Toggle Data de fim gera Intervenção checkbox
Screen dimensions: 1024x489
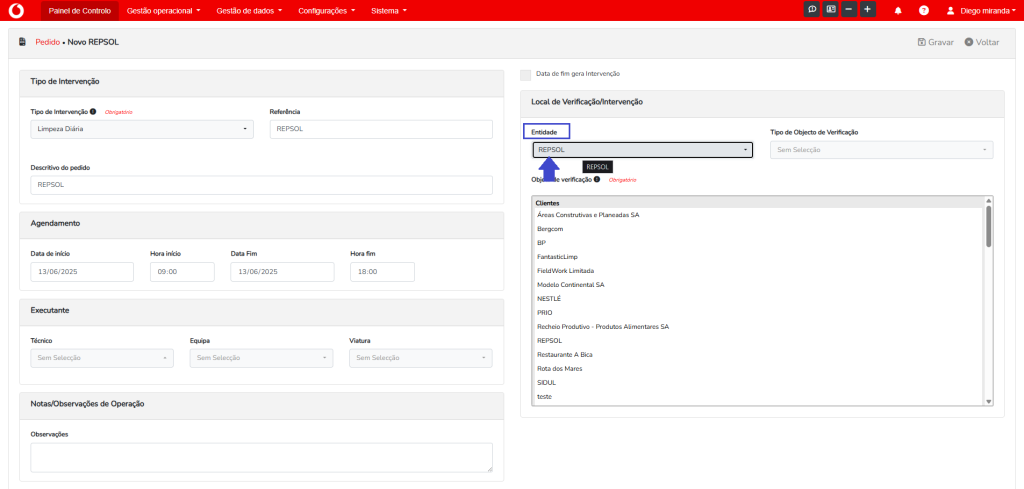tap(526, 74)
